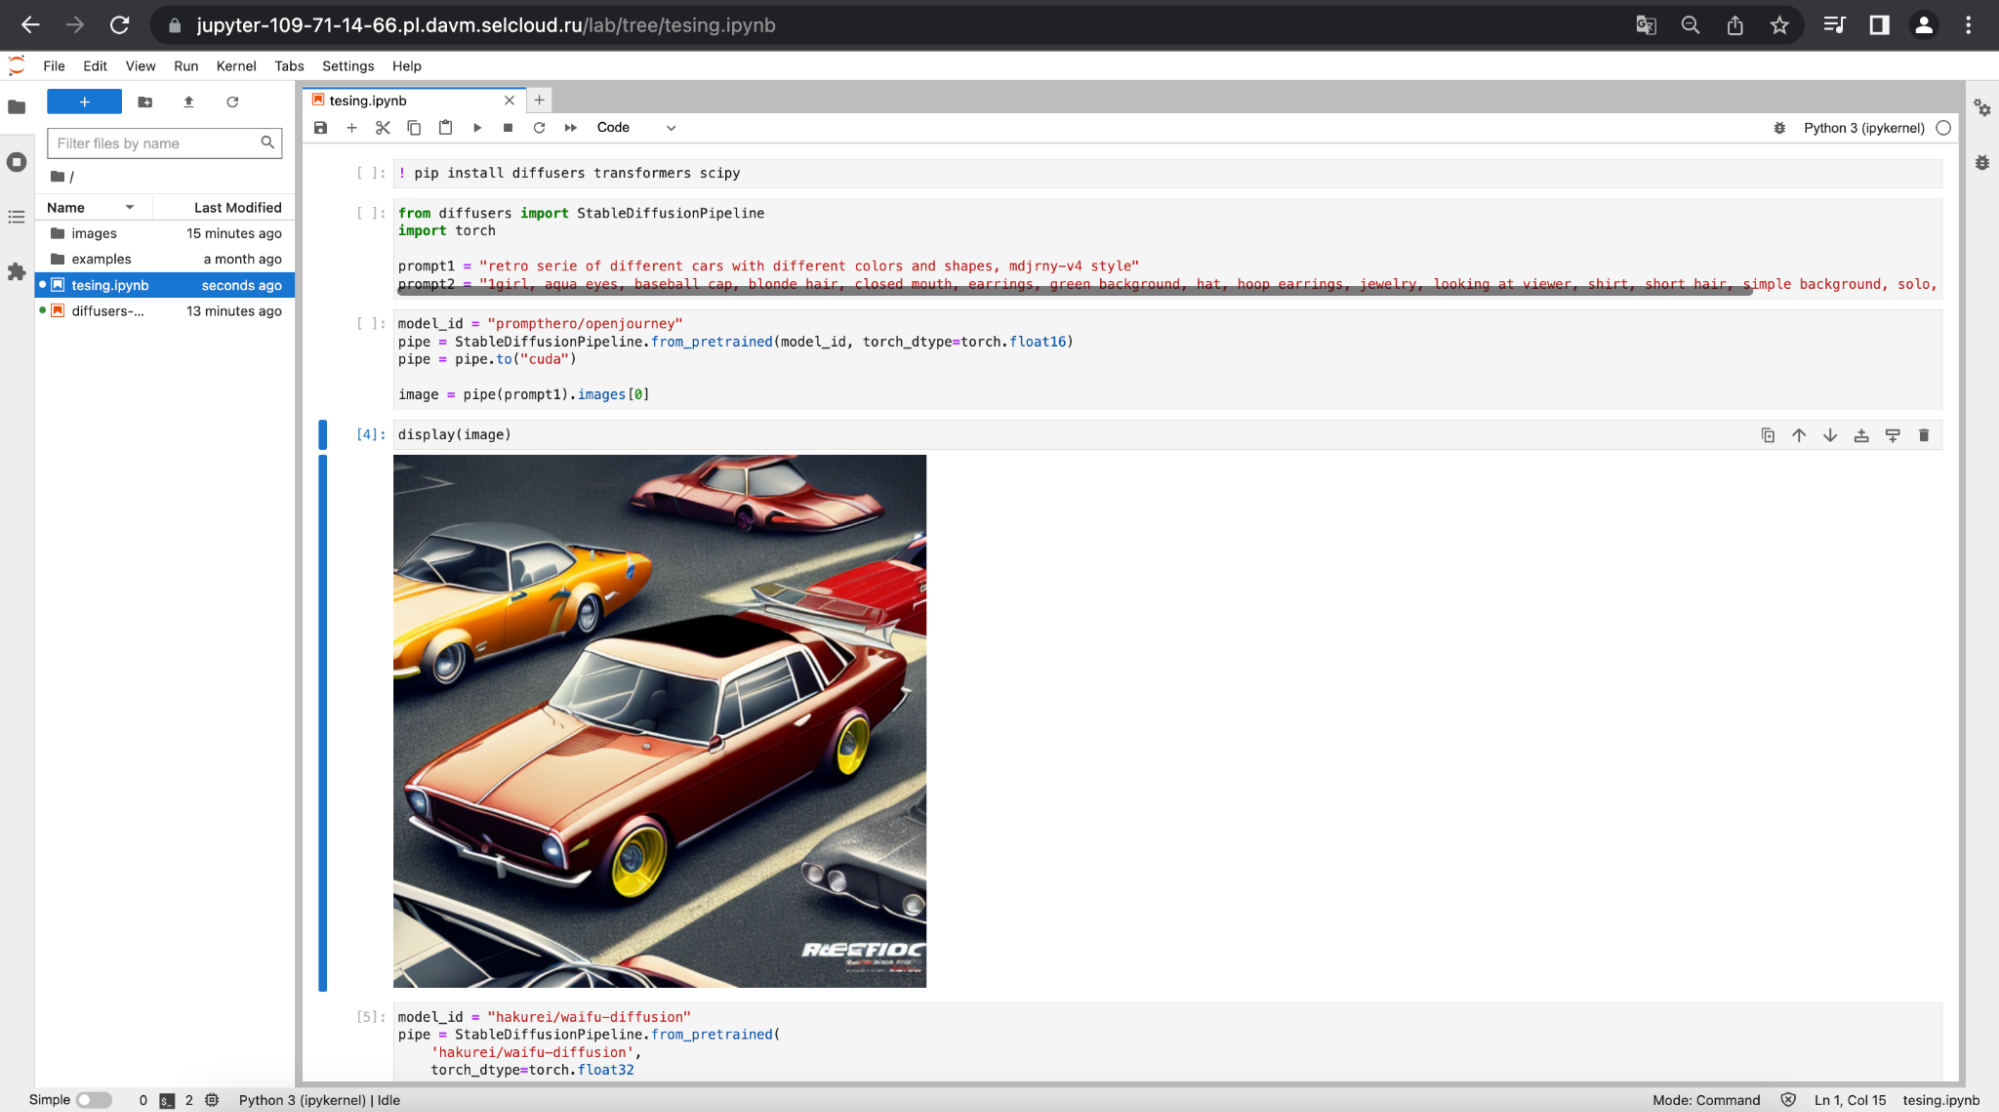
Task: Upload files with the upload arrow icon
Action: tap(189, 102)
